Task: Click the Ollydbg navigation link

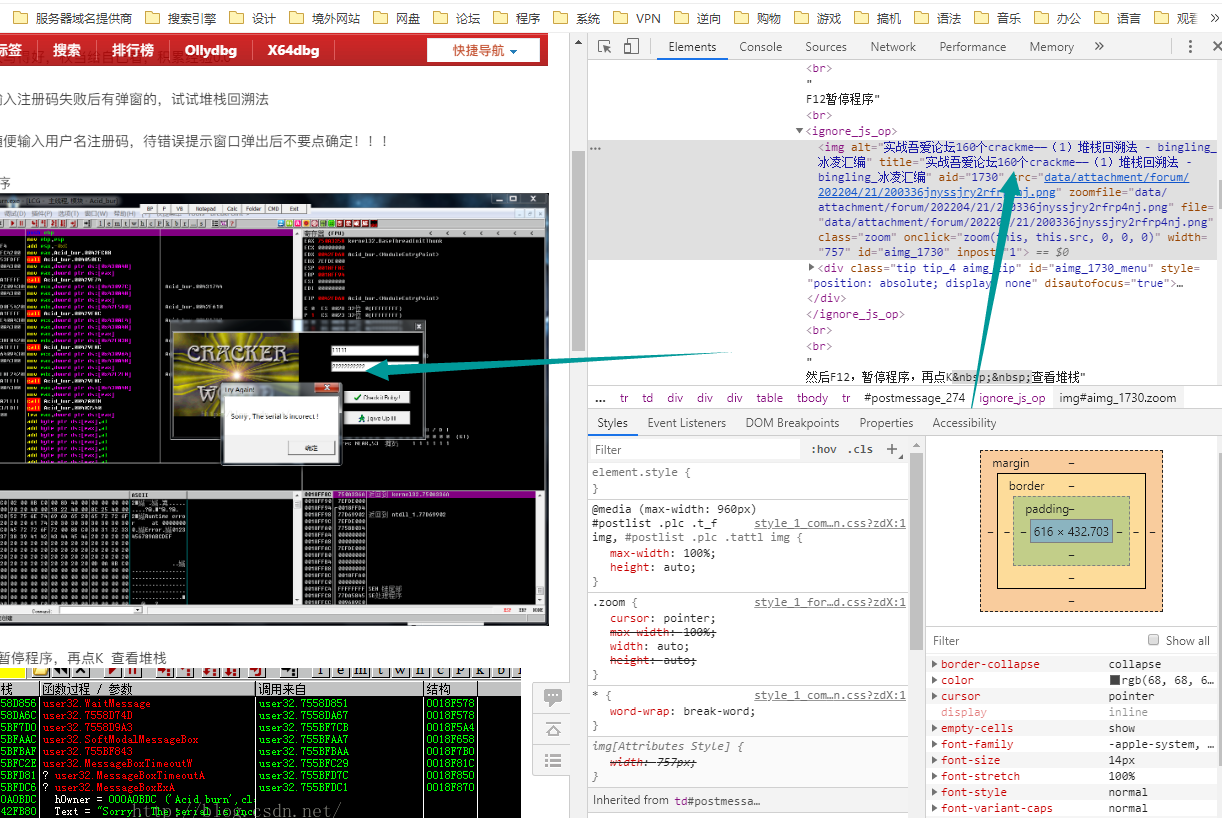Action: pos(211,51)
